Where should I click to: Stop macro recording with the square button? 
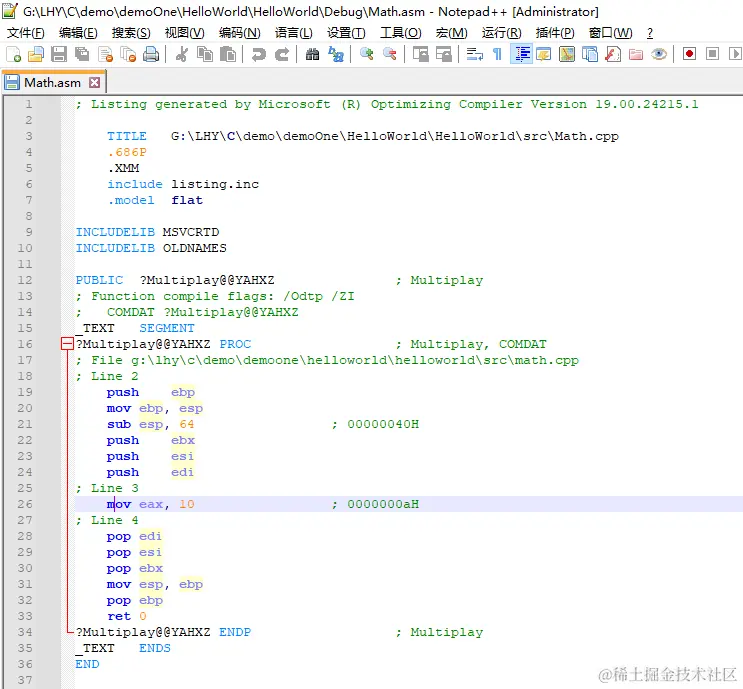(x=712, y=54)
